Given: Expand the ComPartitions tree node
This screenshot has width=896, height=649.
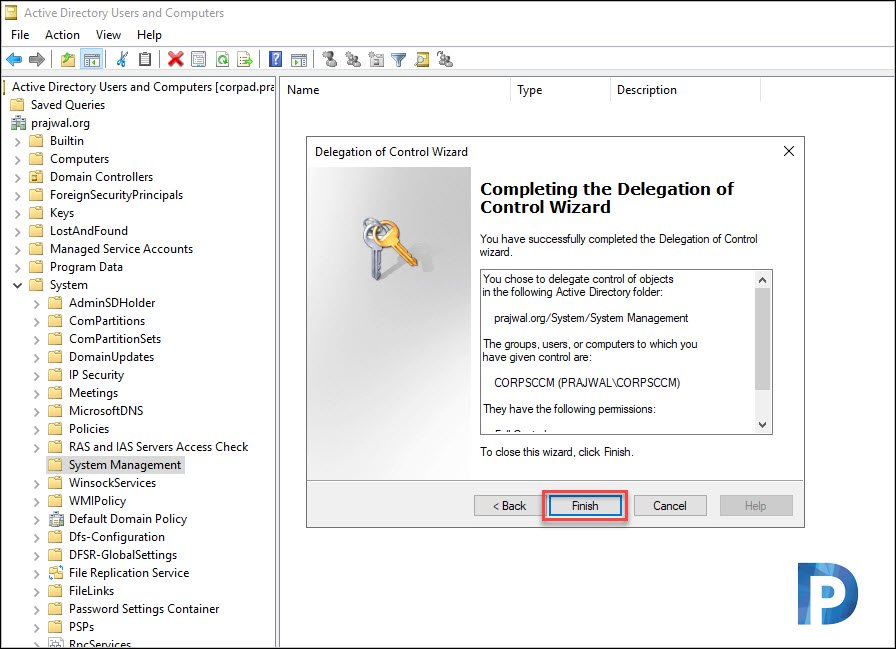Looking at the screenshot, I should point(37,321).
